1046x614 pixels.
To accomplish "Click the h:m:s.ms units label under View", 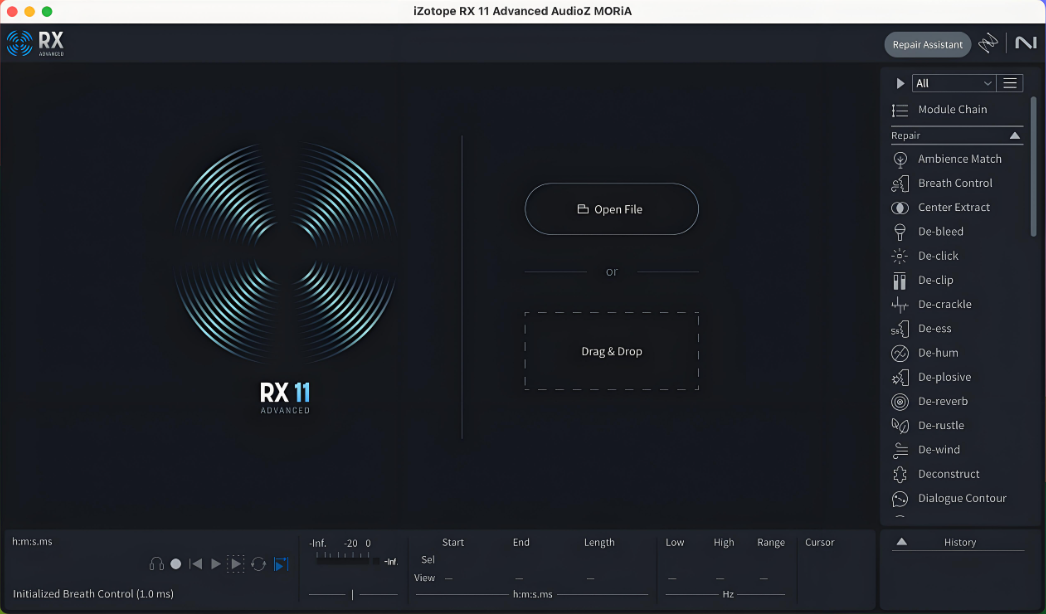I will click(x=532, y=594).
